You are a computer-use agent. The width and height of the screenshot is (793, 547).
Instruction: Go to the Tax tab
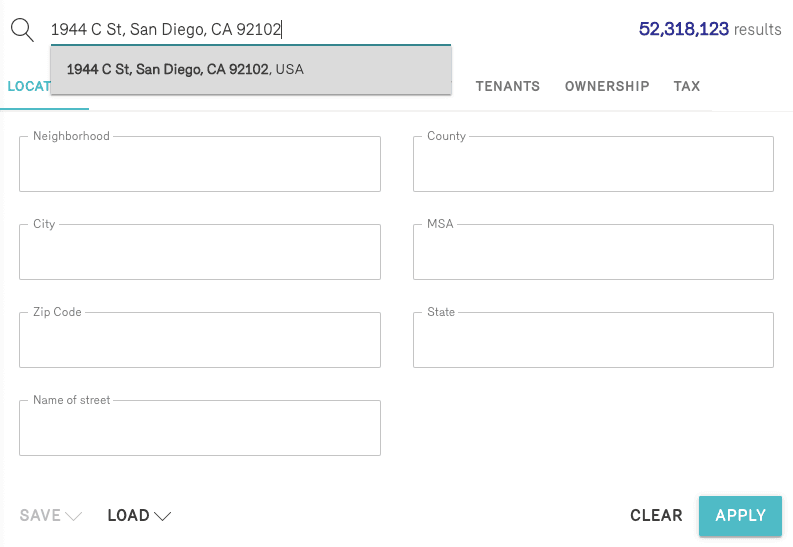point(687,87)
